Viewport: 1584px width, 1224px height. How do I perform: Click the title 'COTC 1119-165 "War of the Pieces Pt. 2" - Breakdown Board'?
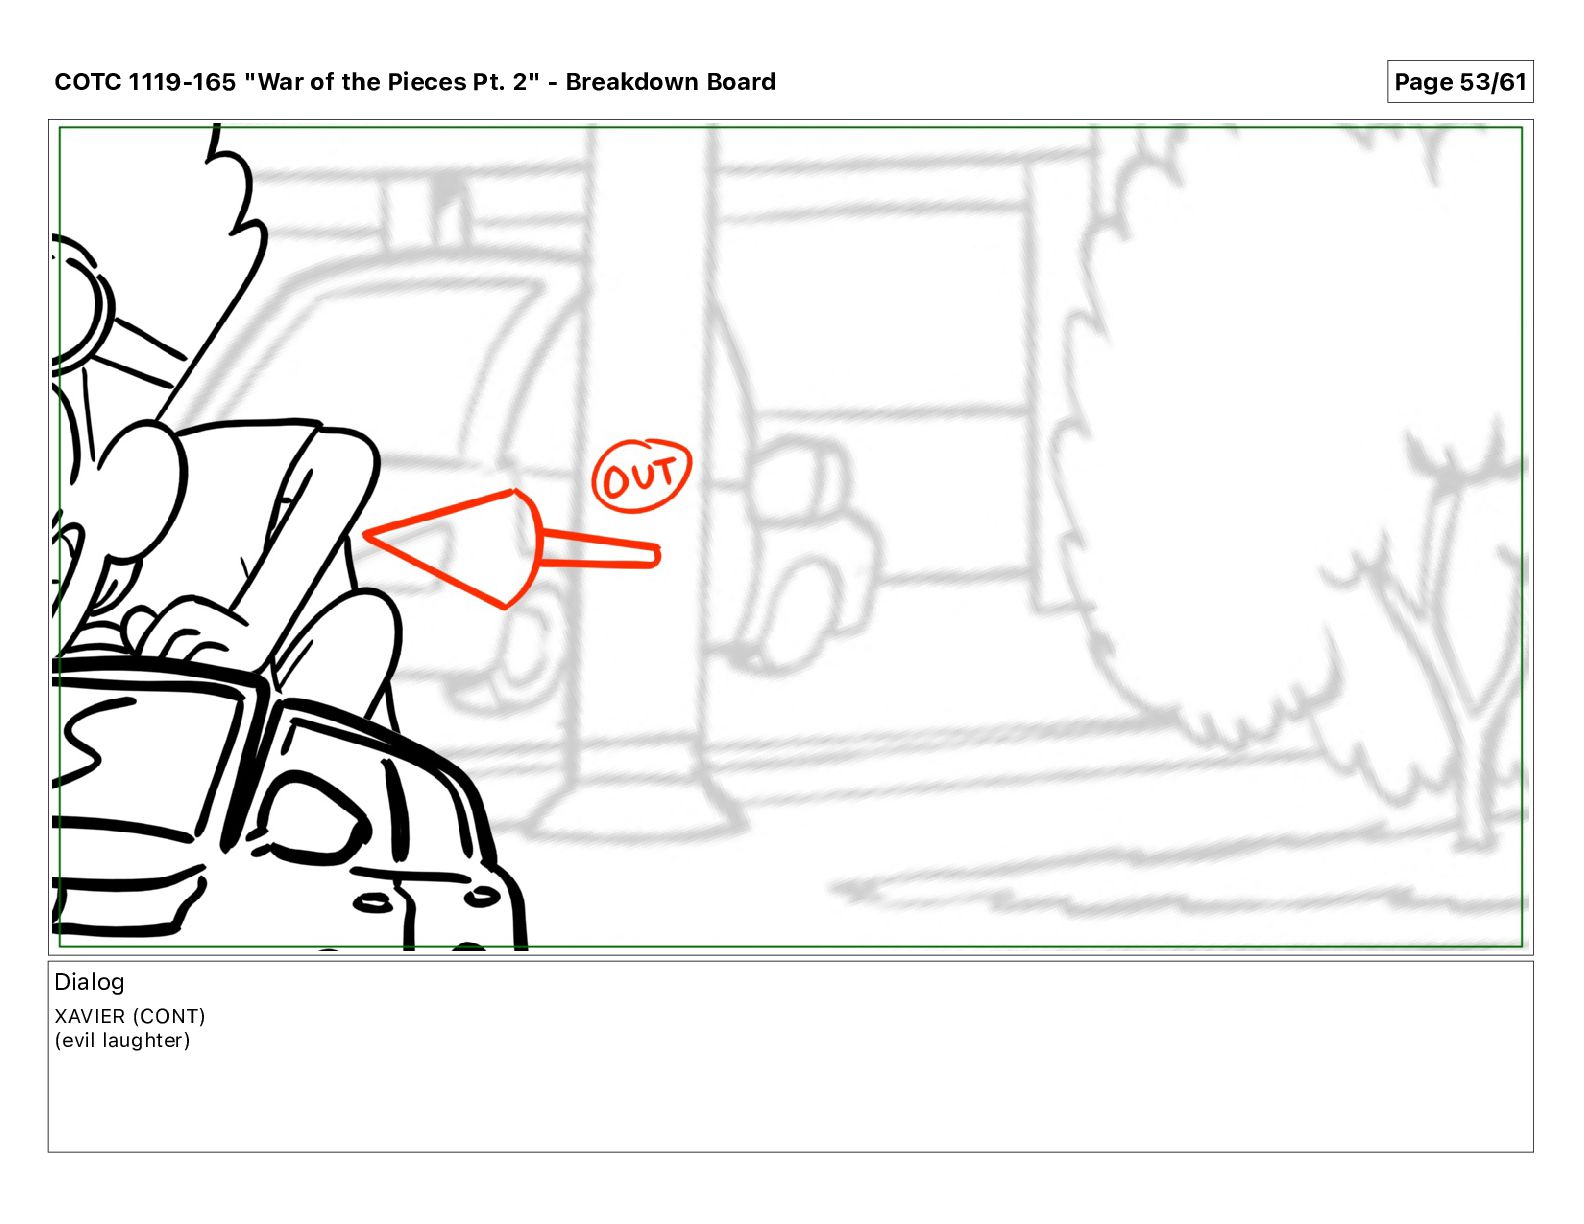click(x=415, y=82)
